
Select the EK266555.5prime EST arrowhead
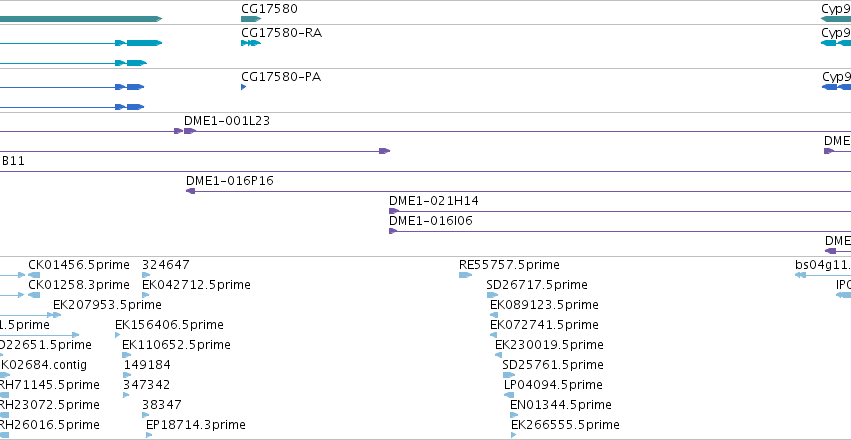tap(514, 435)
